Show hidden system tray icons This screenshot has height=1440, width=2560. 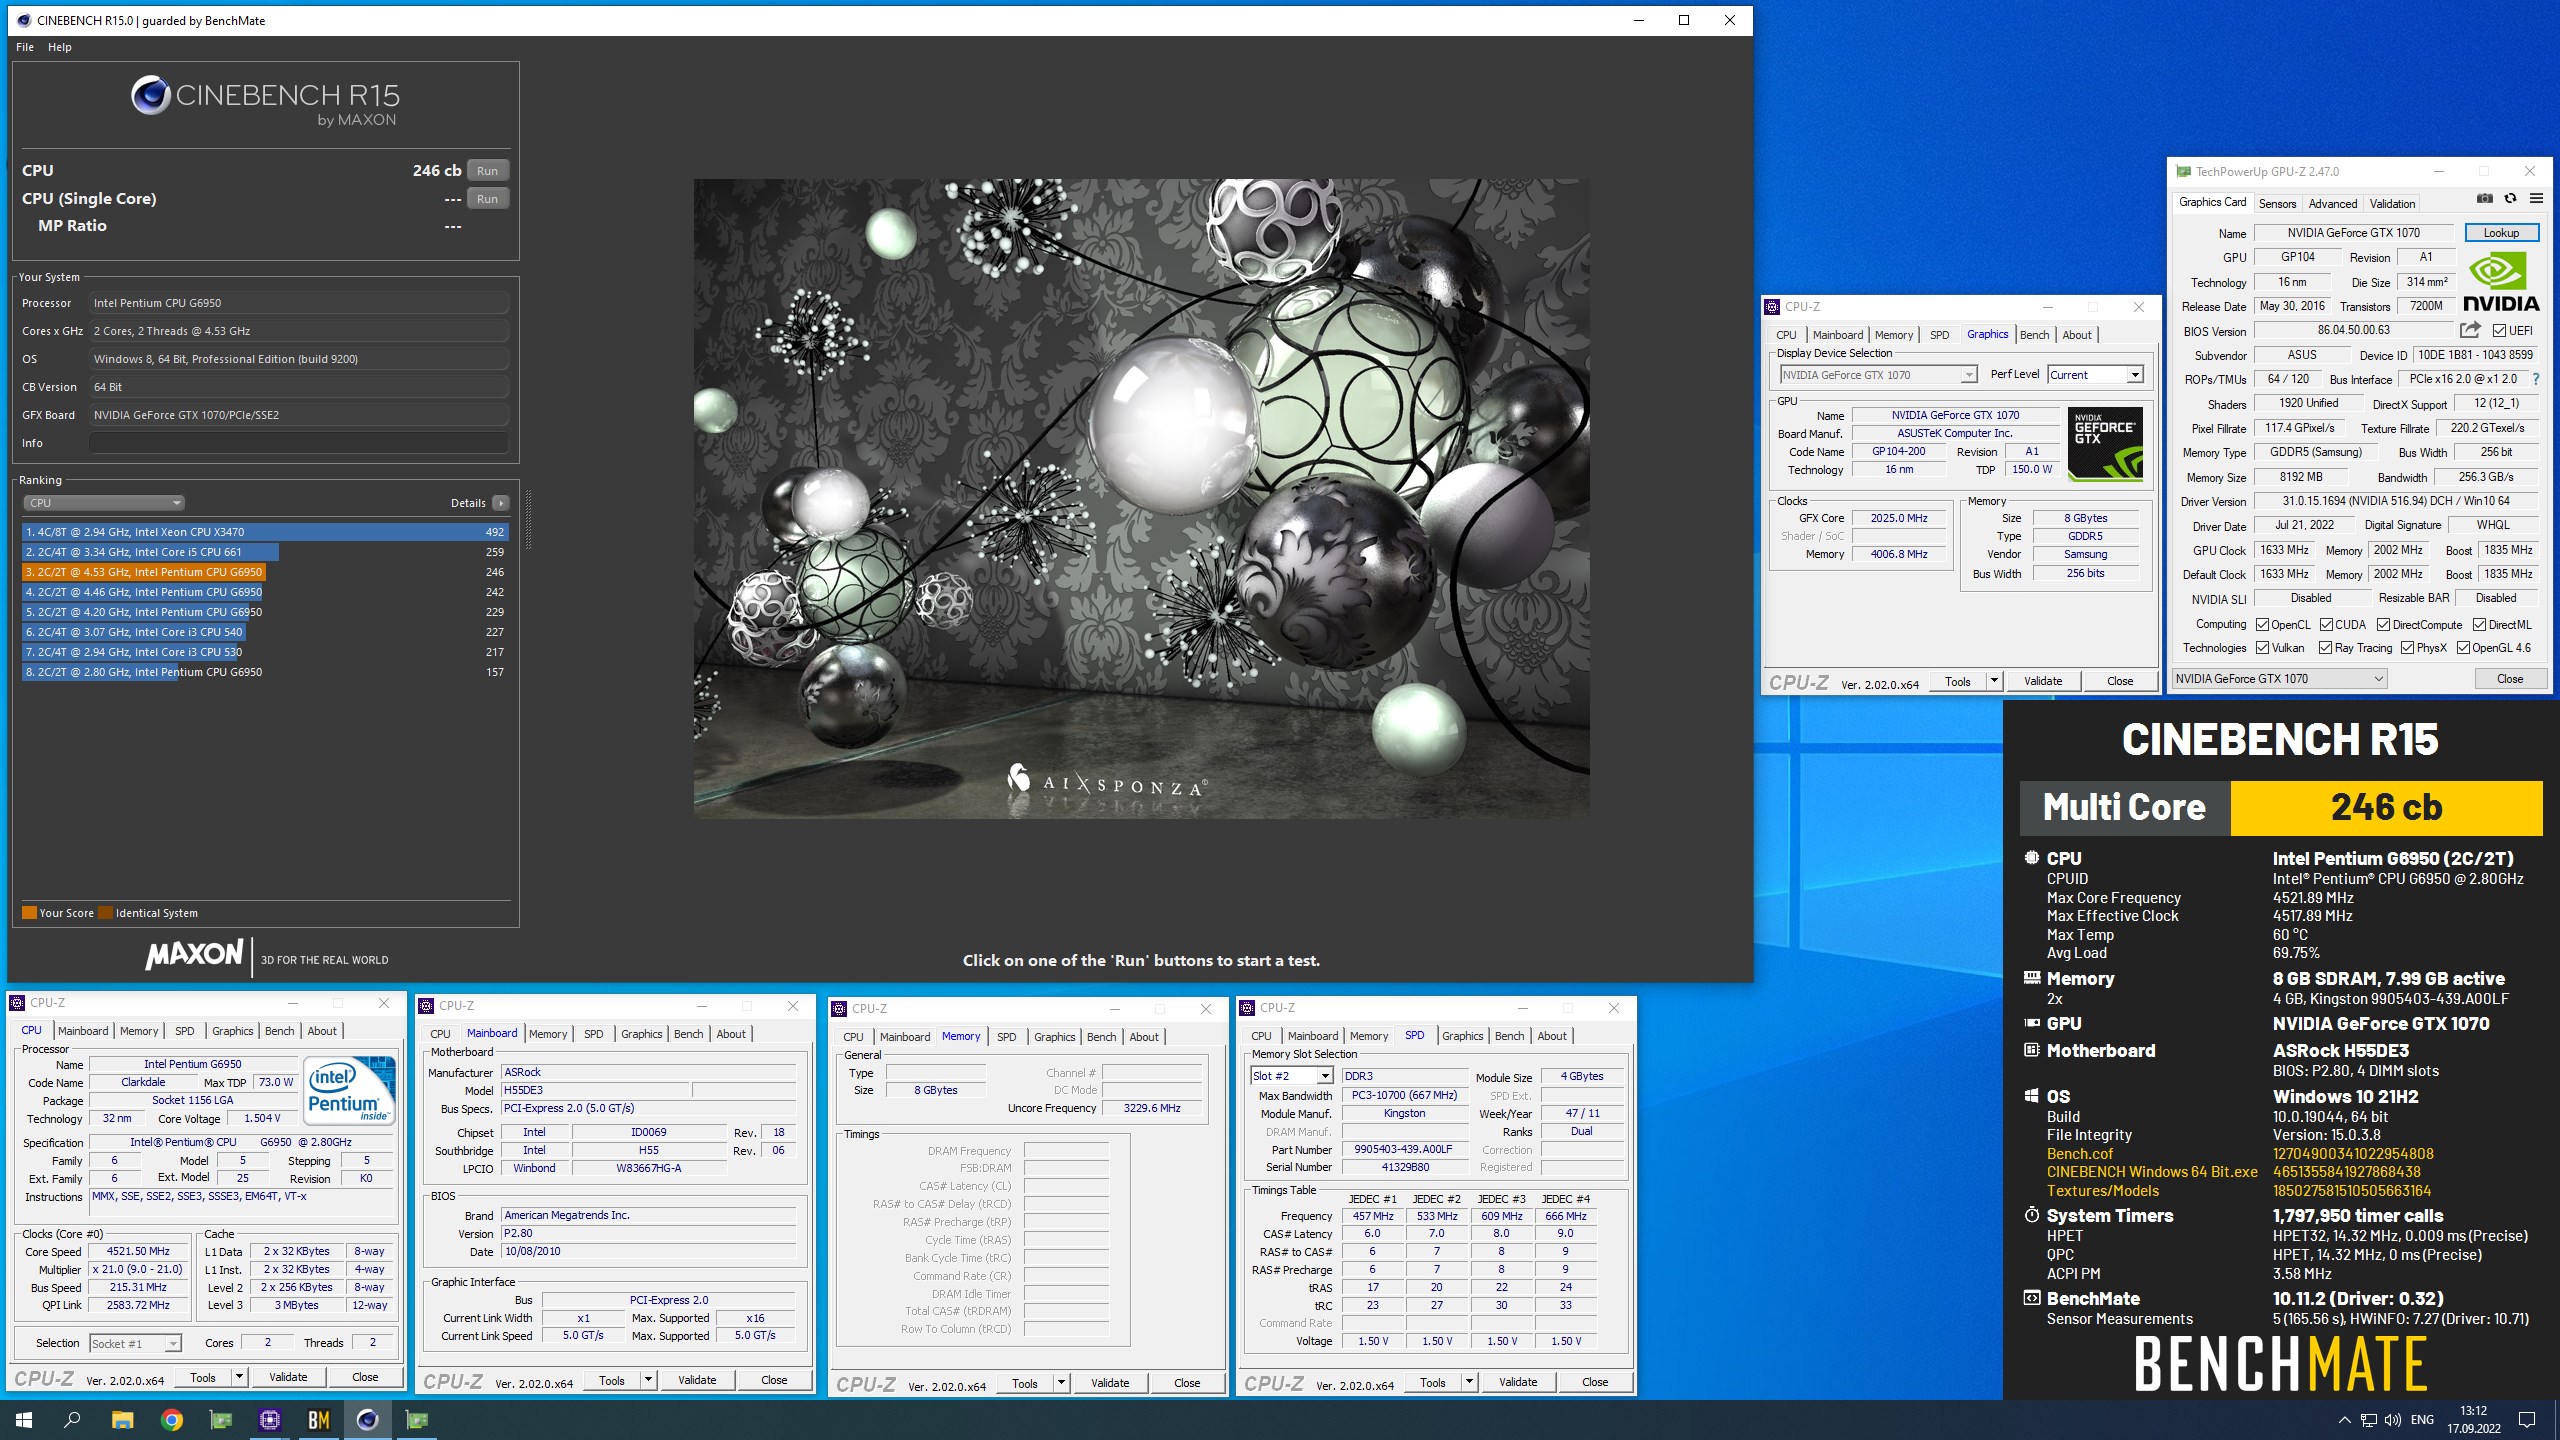(x=2344, y=1420)
